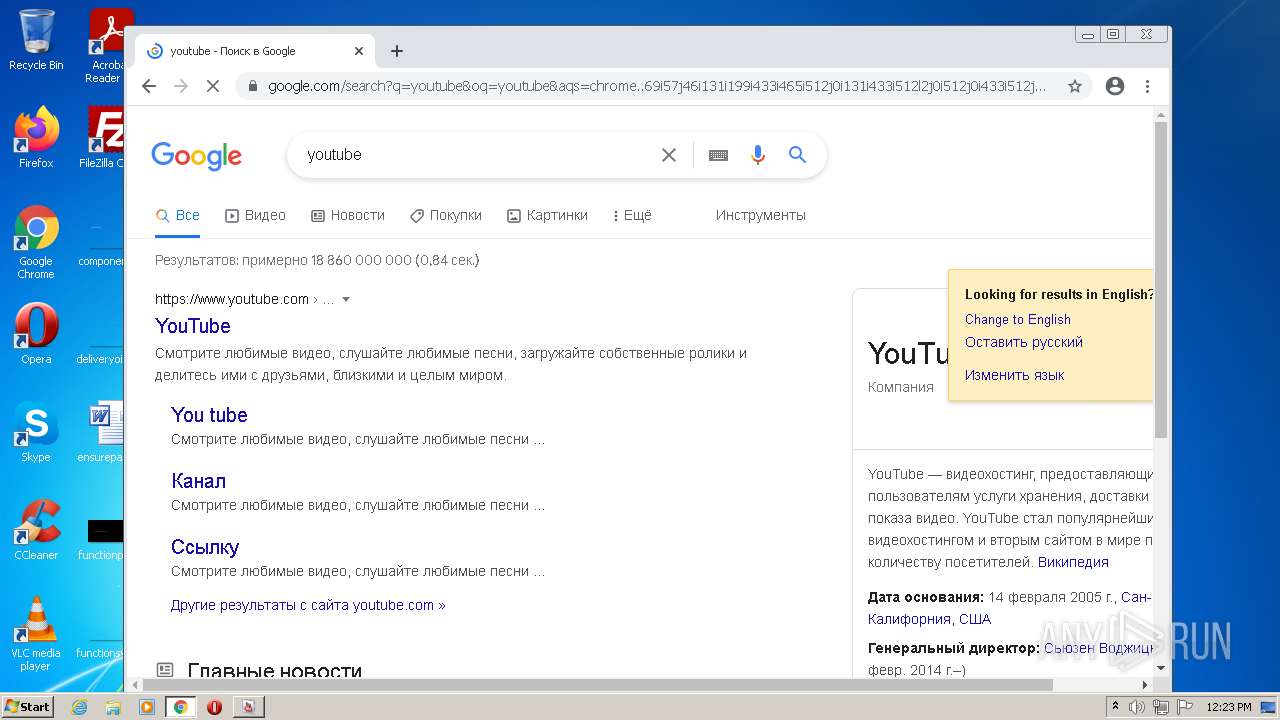The height and width of the screenshot is (720, 1280).
Task: Open the Канал sitelink
Action: (x=198, y=481)
